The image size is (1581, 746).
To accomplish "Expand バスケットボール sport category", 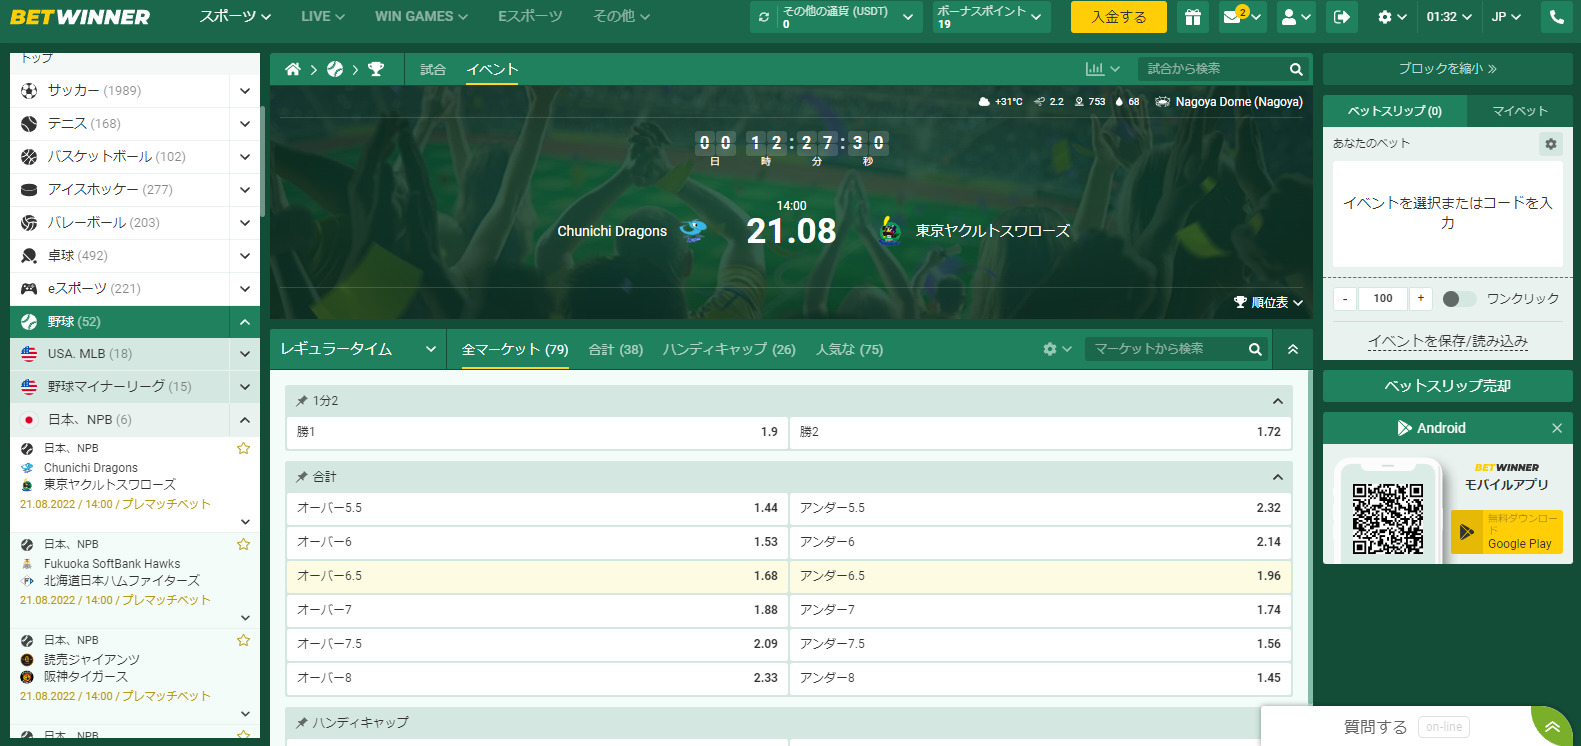I will click(x=245, y=157).
